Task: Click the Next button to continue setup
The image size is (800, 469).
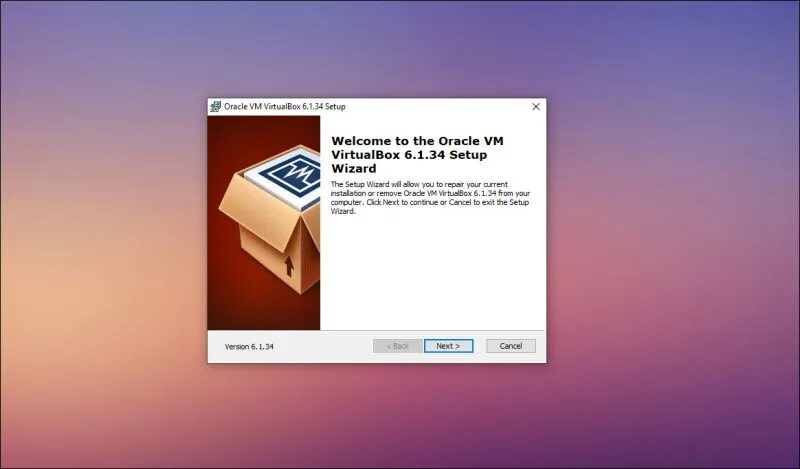Action: [448, 346]
